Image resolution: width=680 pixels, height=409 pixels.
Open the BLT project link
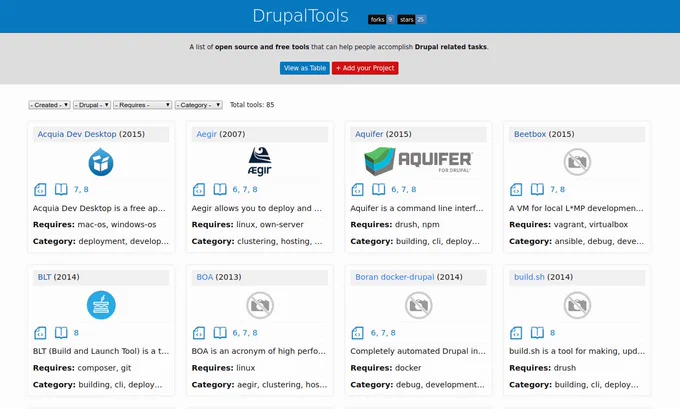tap(44, 277)
